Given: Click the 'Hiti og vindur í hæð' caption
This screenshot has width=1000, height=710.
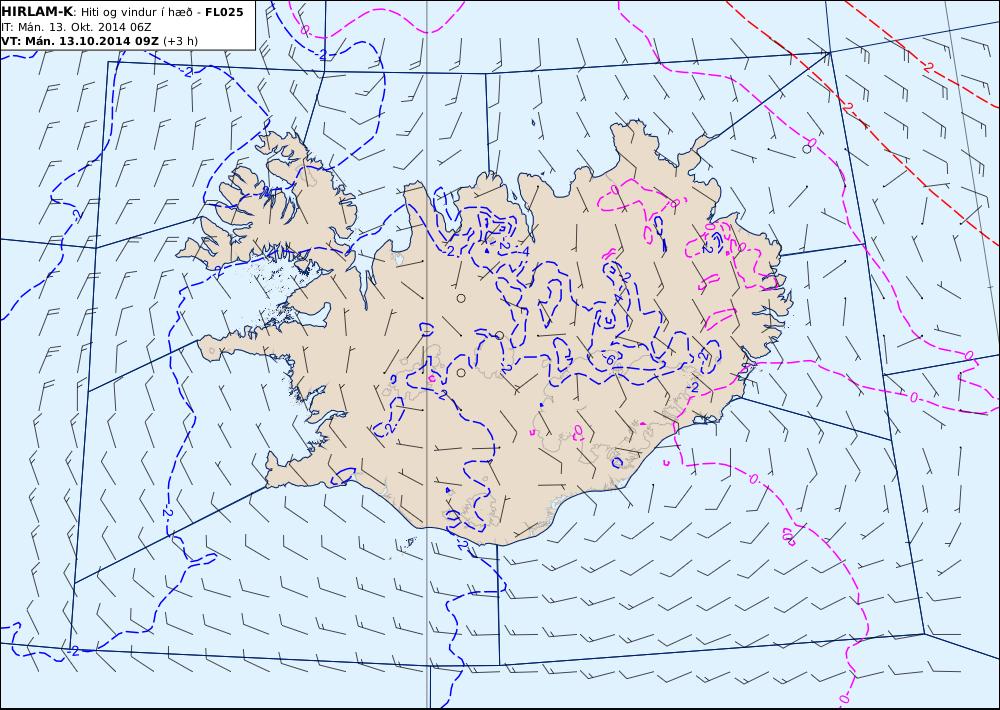Looking at the screenshot, I should 136,13.
